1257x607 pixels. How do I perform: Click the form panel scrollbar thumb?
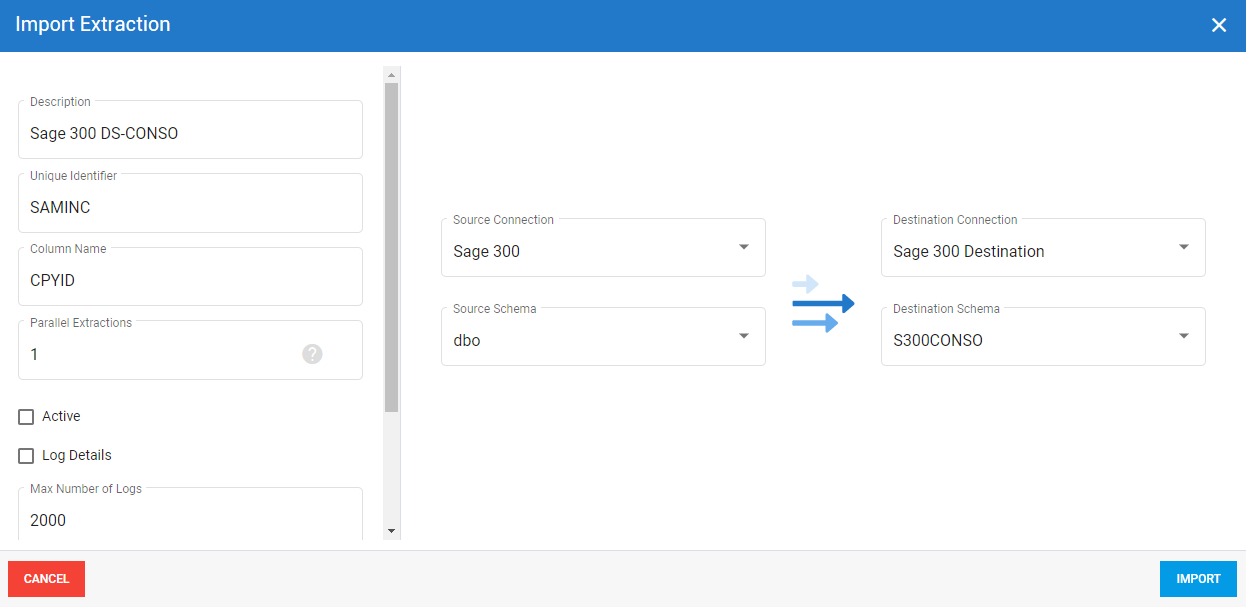pyautogui.click(x=391, y=247)
